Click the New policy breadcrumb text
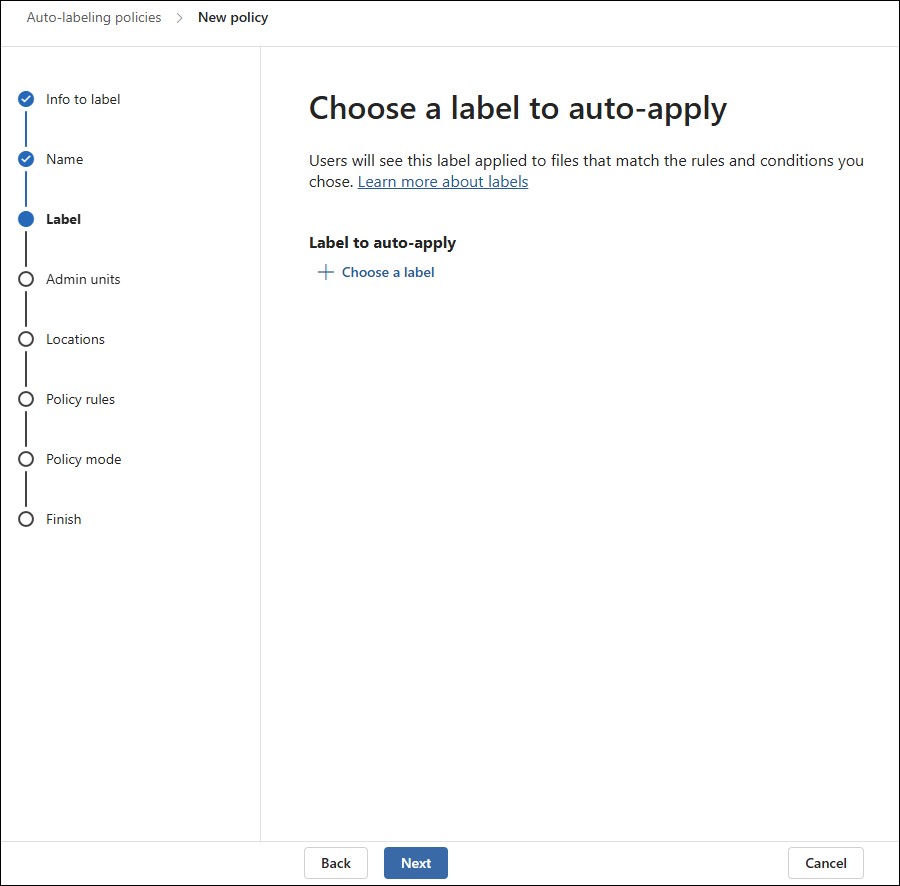 coord(233,17)
